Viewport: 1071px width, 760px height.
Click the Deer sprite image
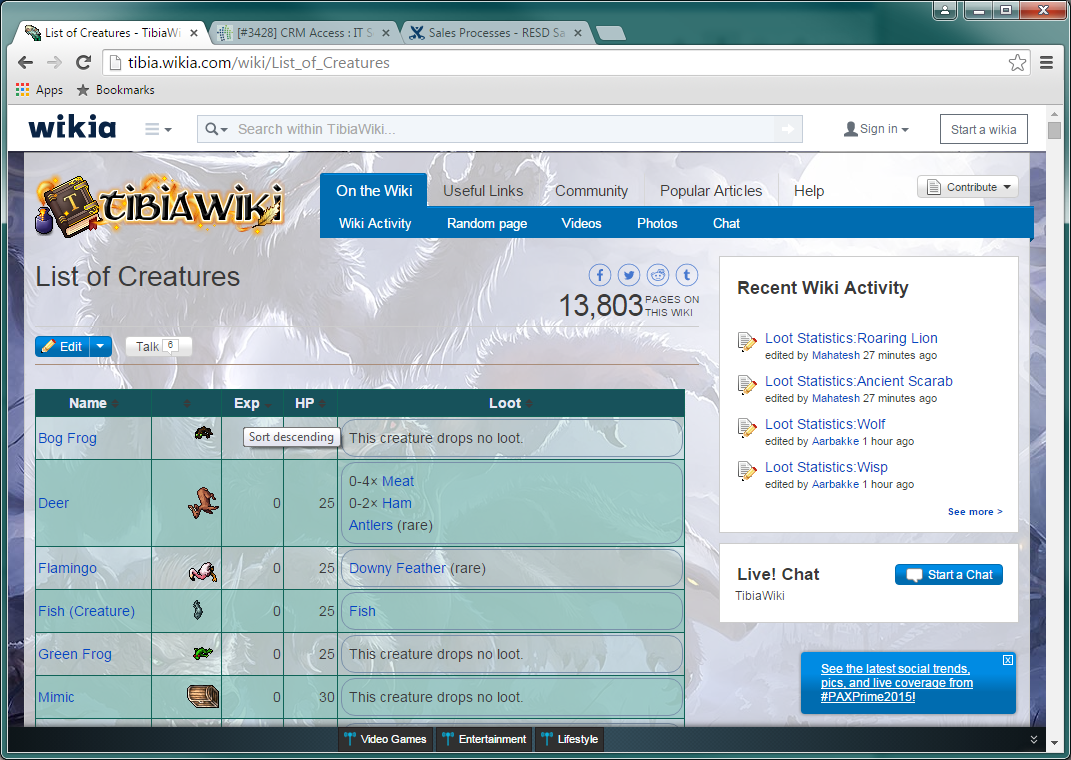[x=203, y=503]
